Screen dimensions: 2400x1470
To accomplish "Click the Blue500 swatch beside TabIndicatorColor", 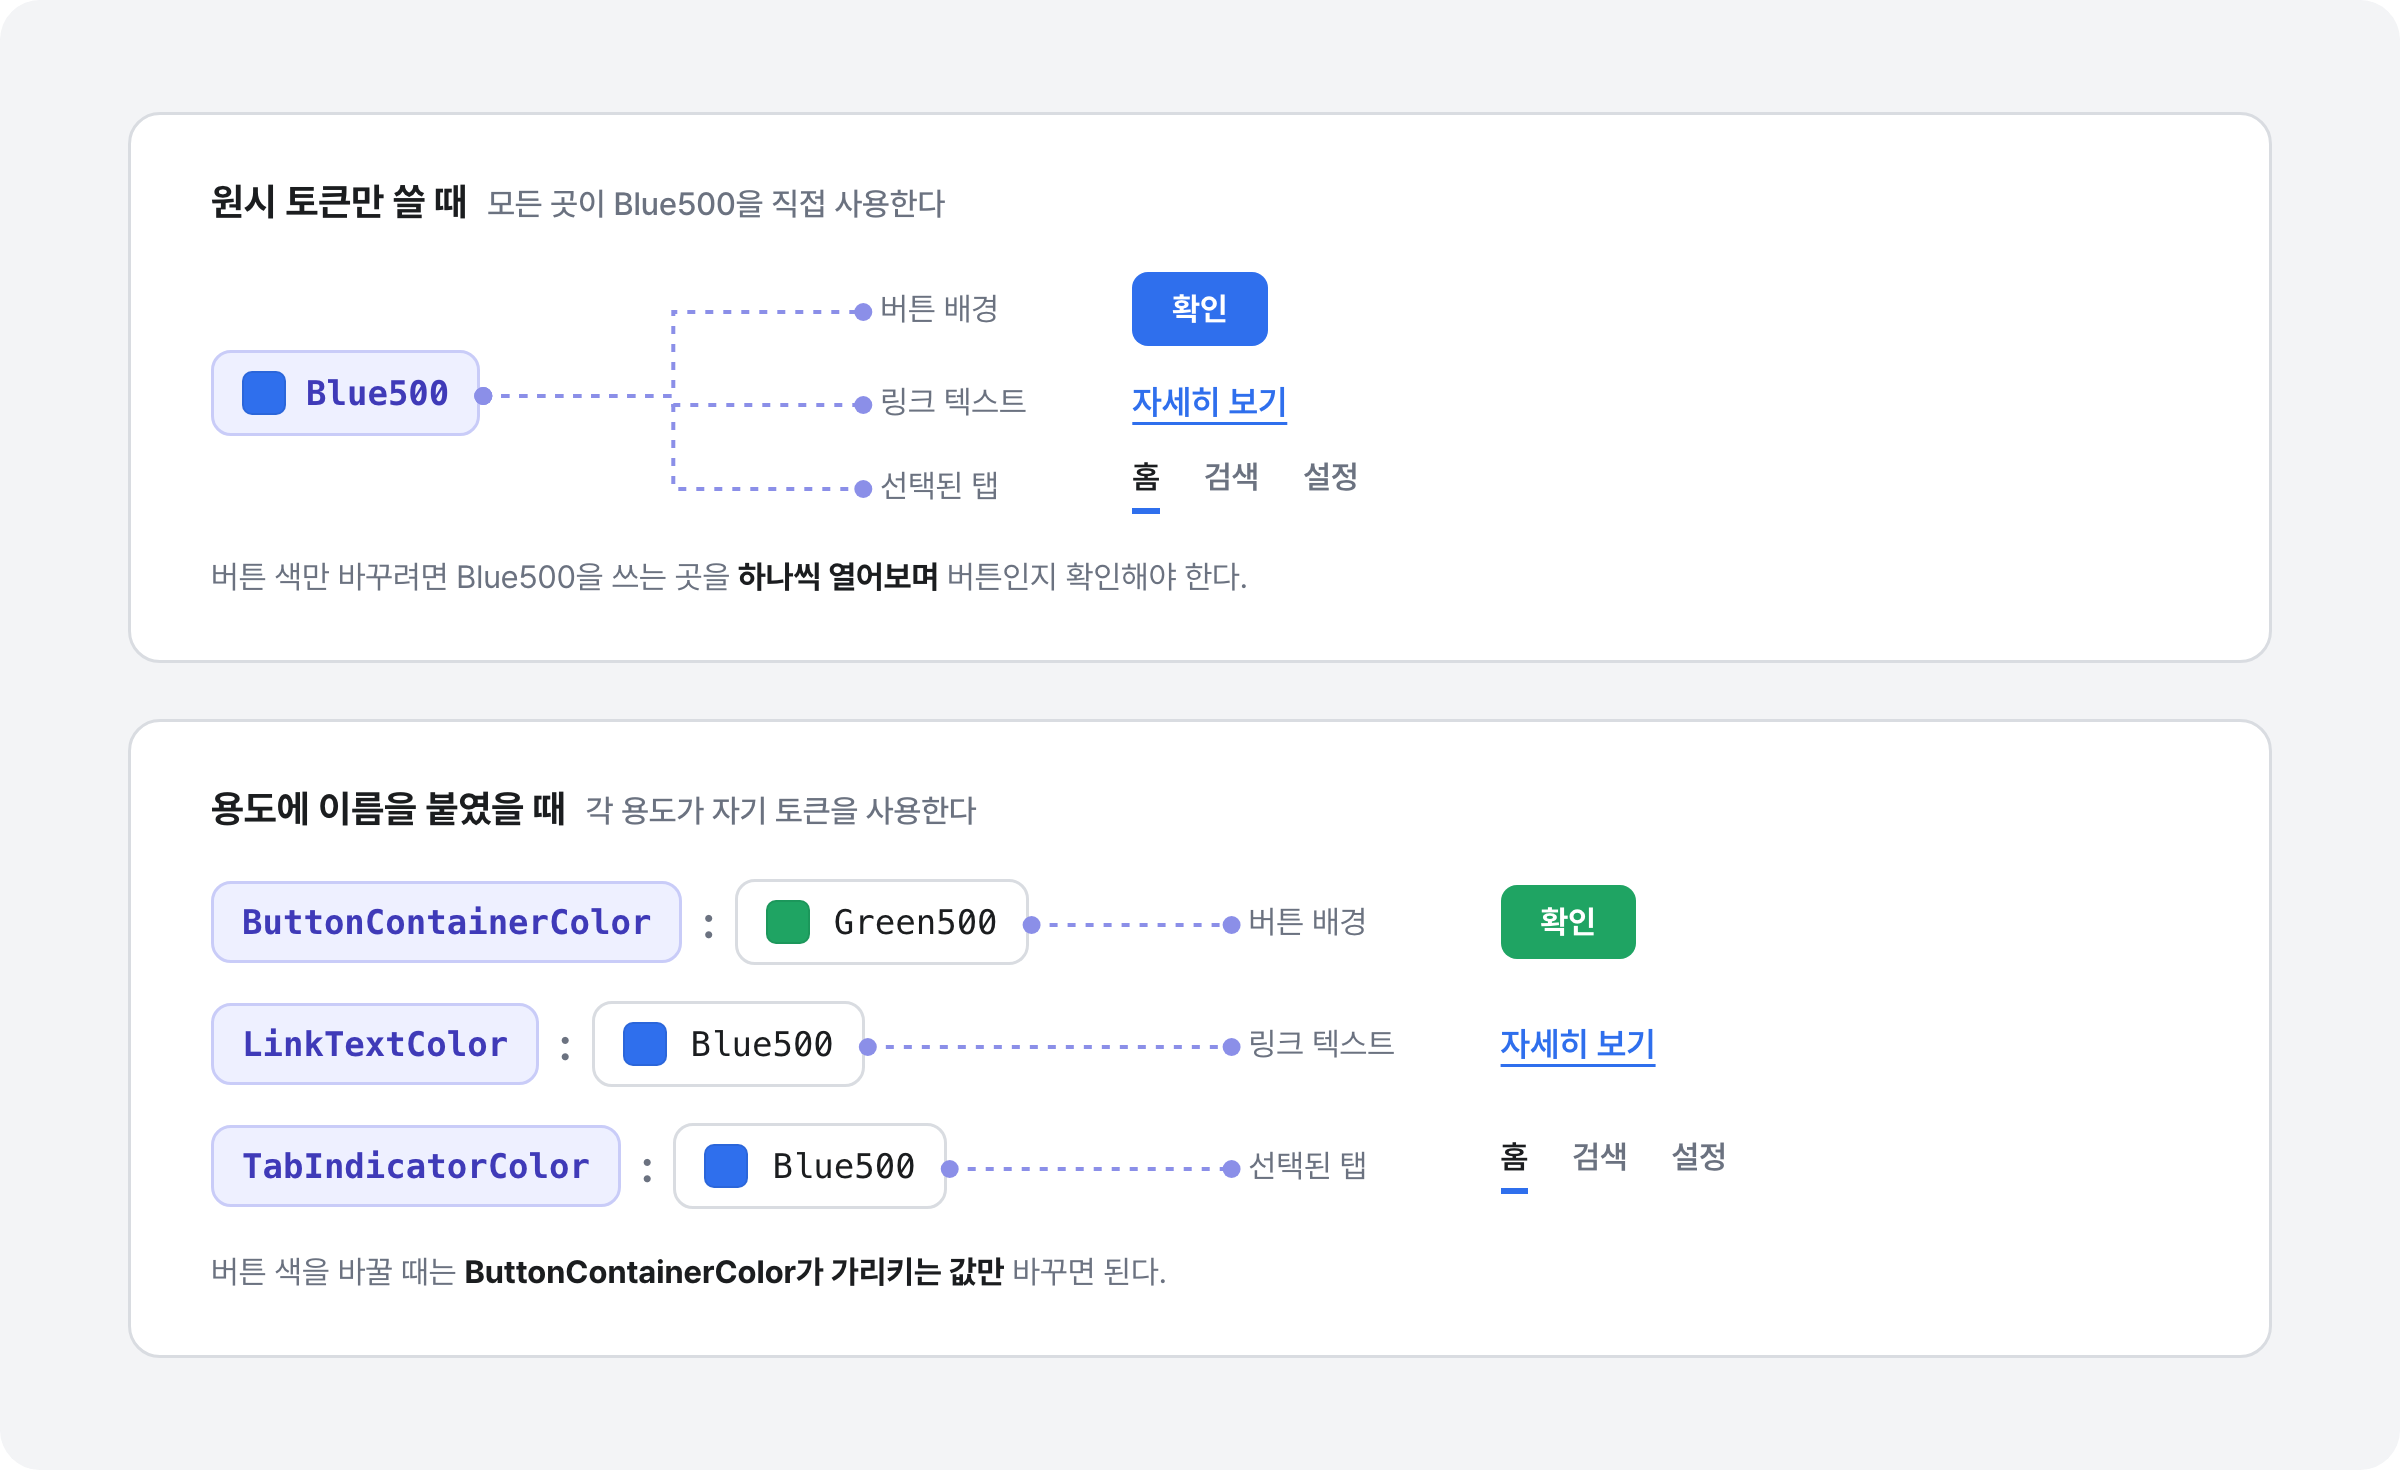I will pos(726,1166).
